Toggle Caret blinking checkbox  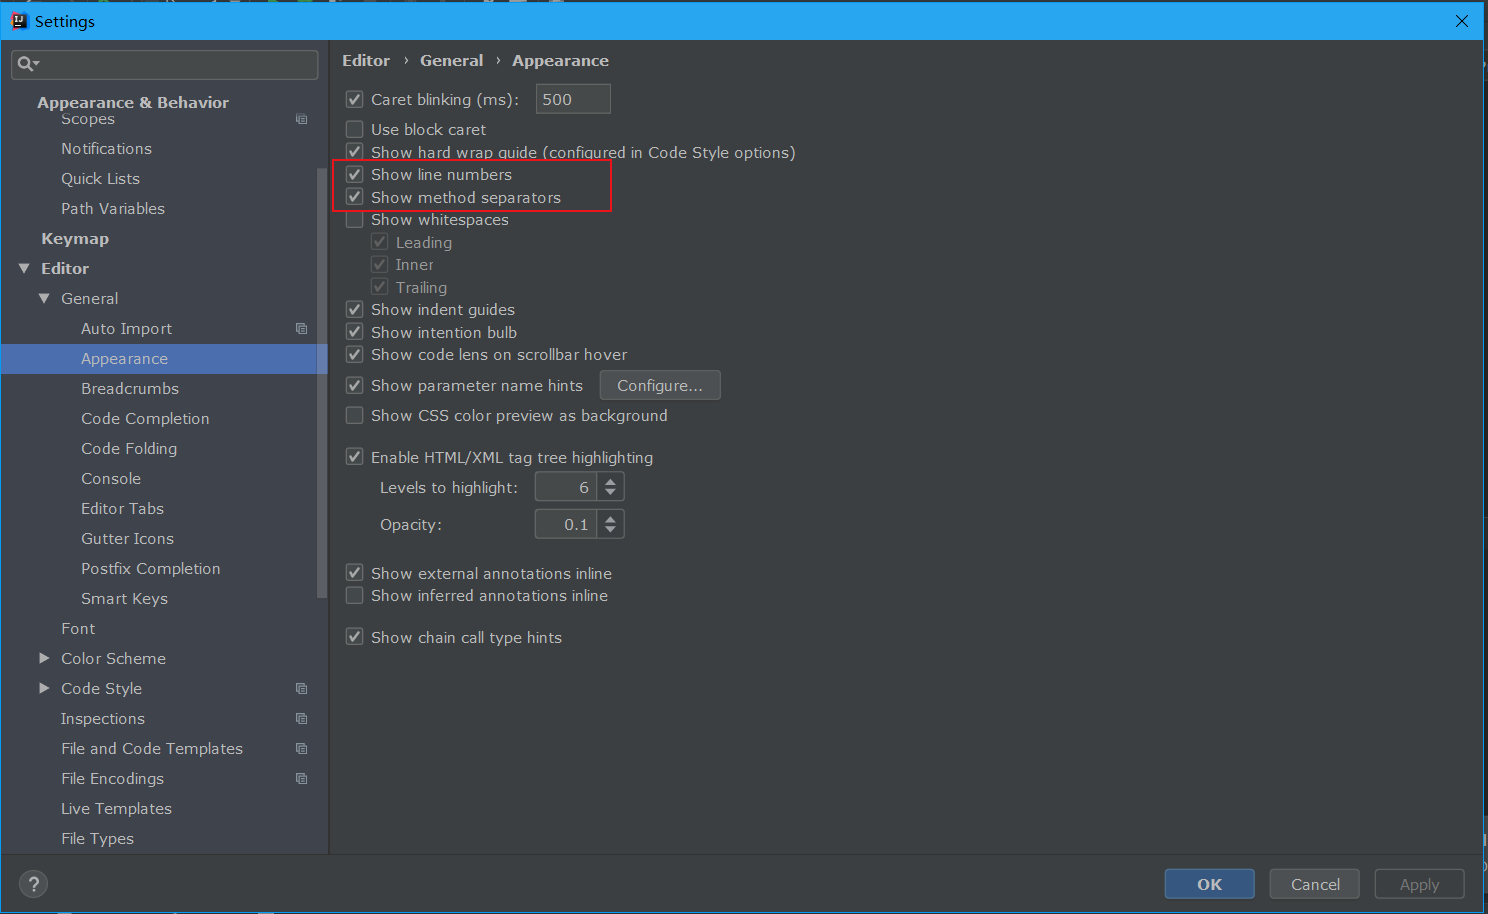[354, 99]
